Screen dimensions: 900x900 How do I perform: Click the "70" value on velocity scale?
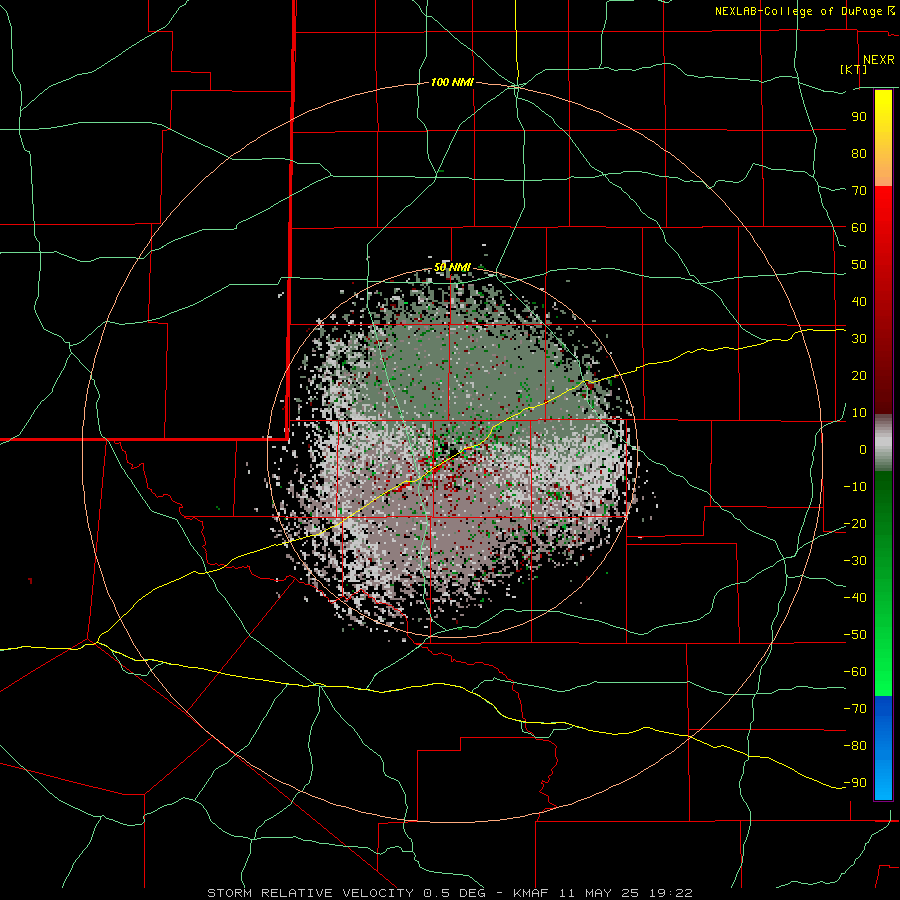click(859, 191)
